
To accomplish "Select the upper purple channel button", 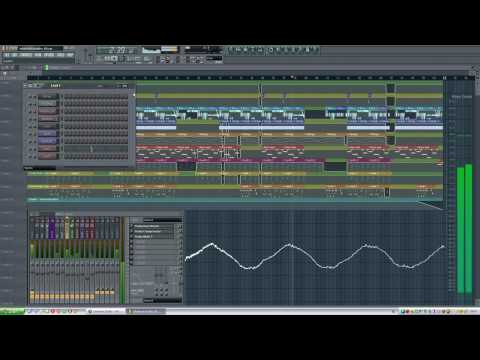I will 48,134.
